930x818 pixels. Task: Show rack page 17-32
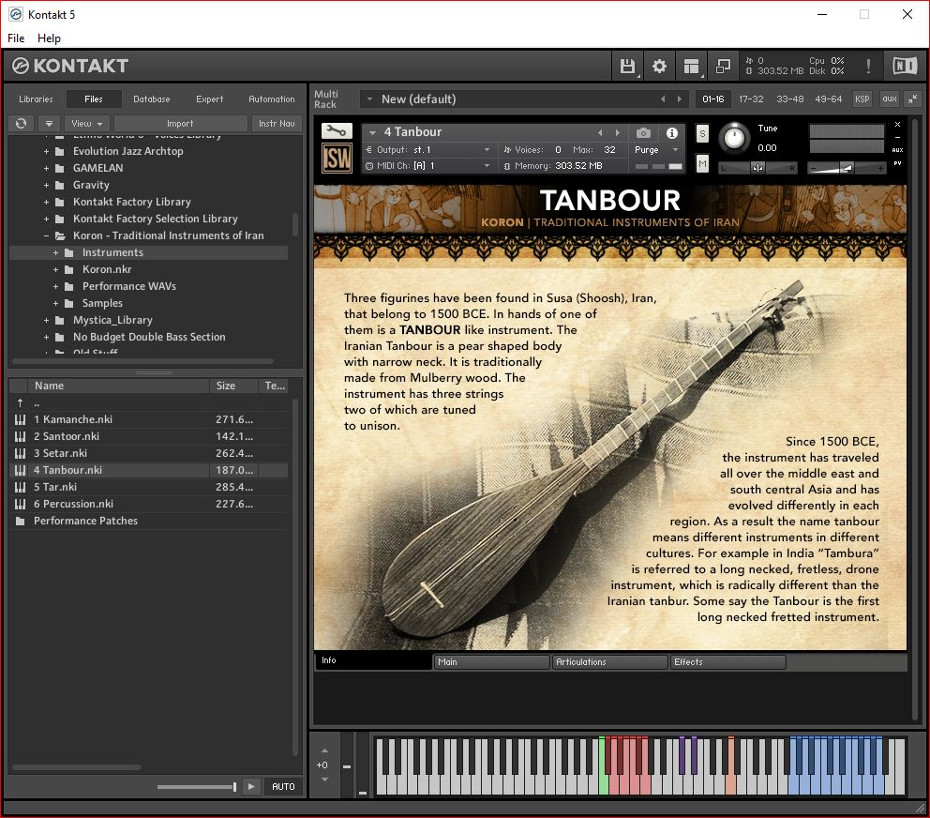(x=751, y=99)
